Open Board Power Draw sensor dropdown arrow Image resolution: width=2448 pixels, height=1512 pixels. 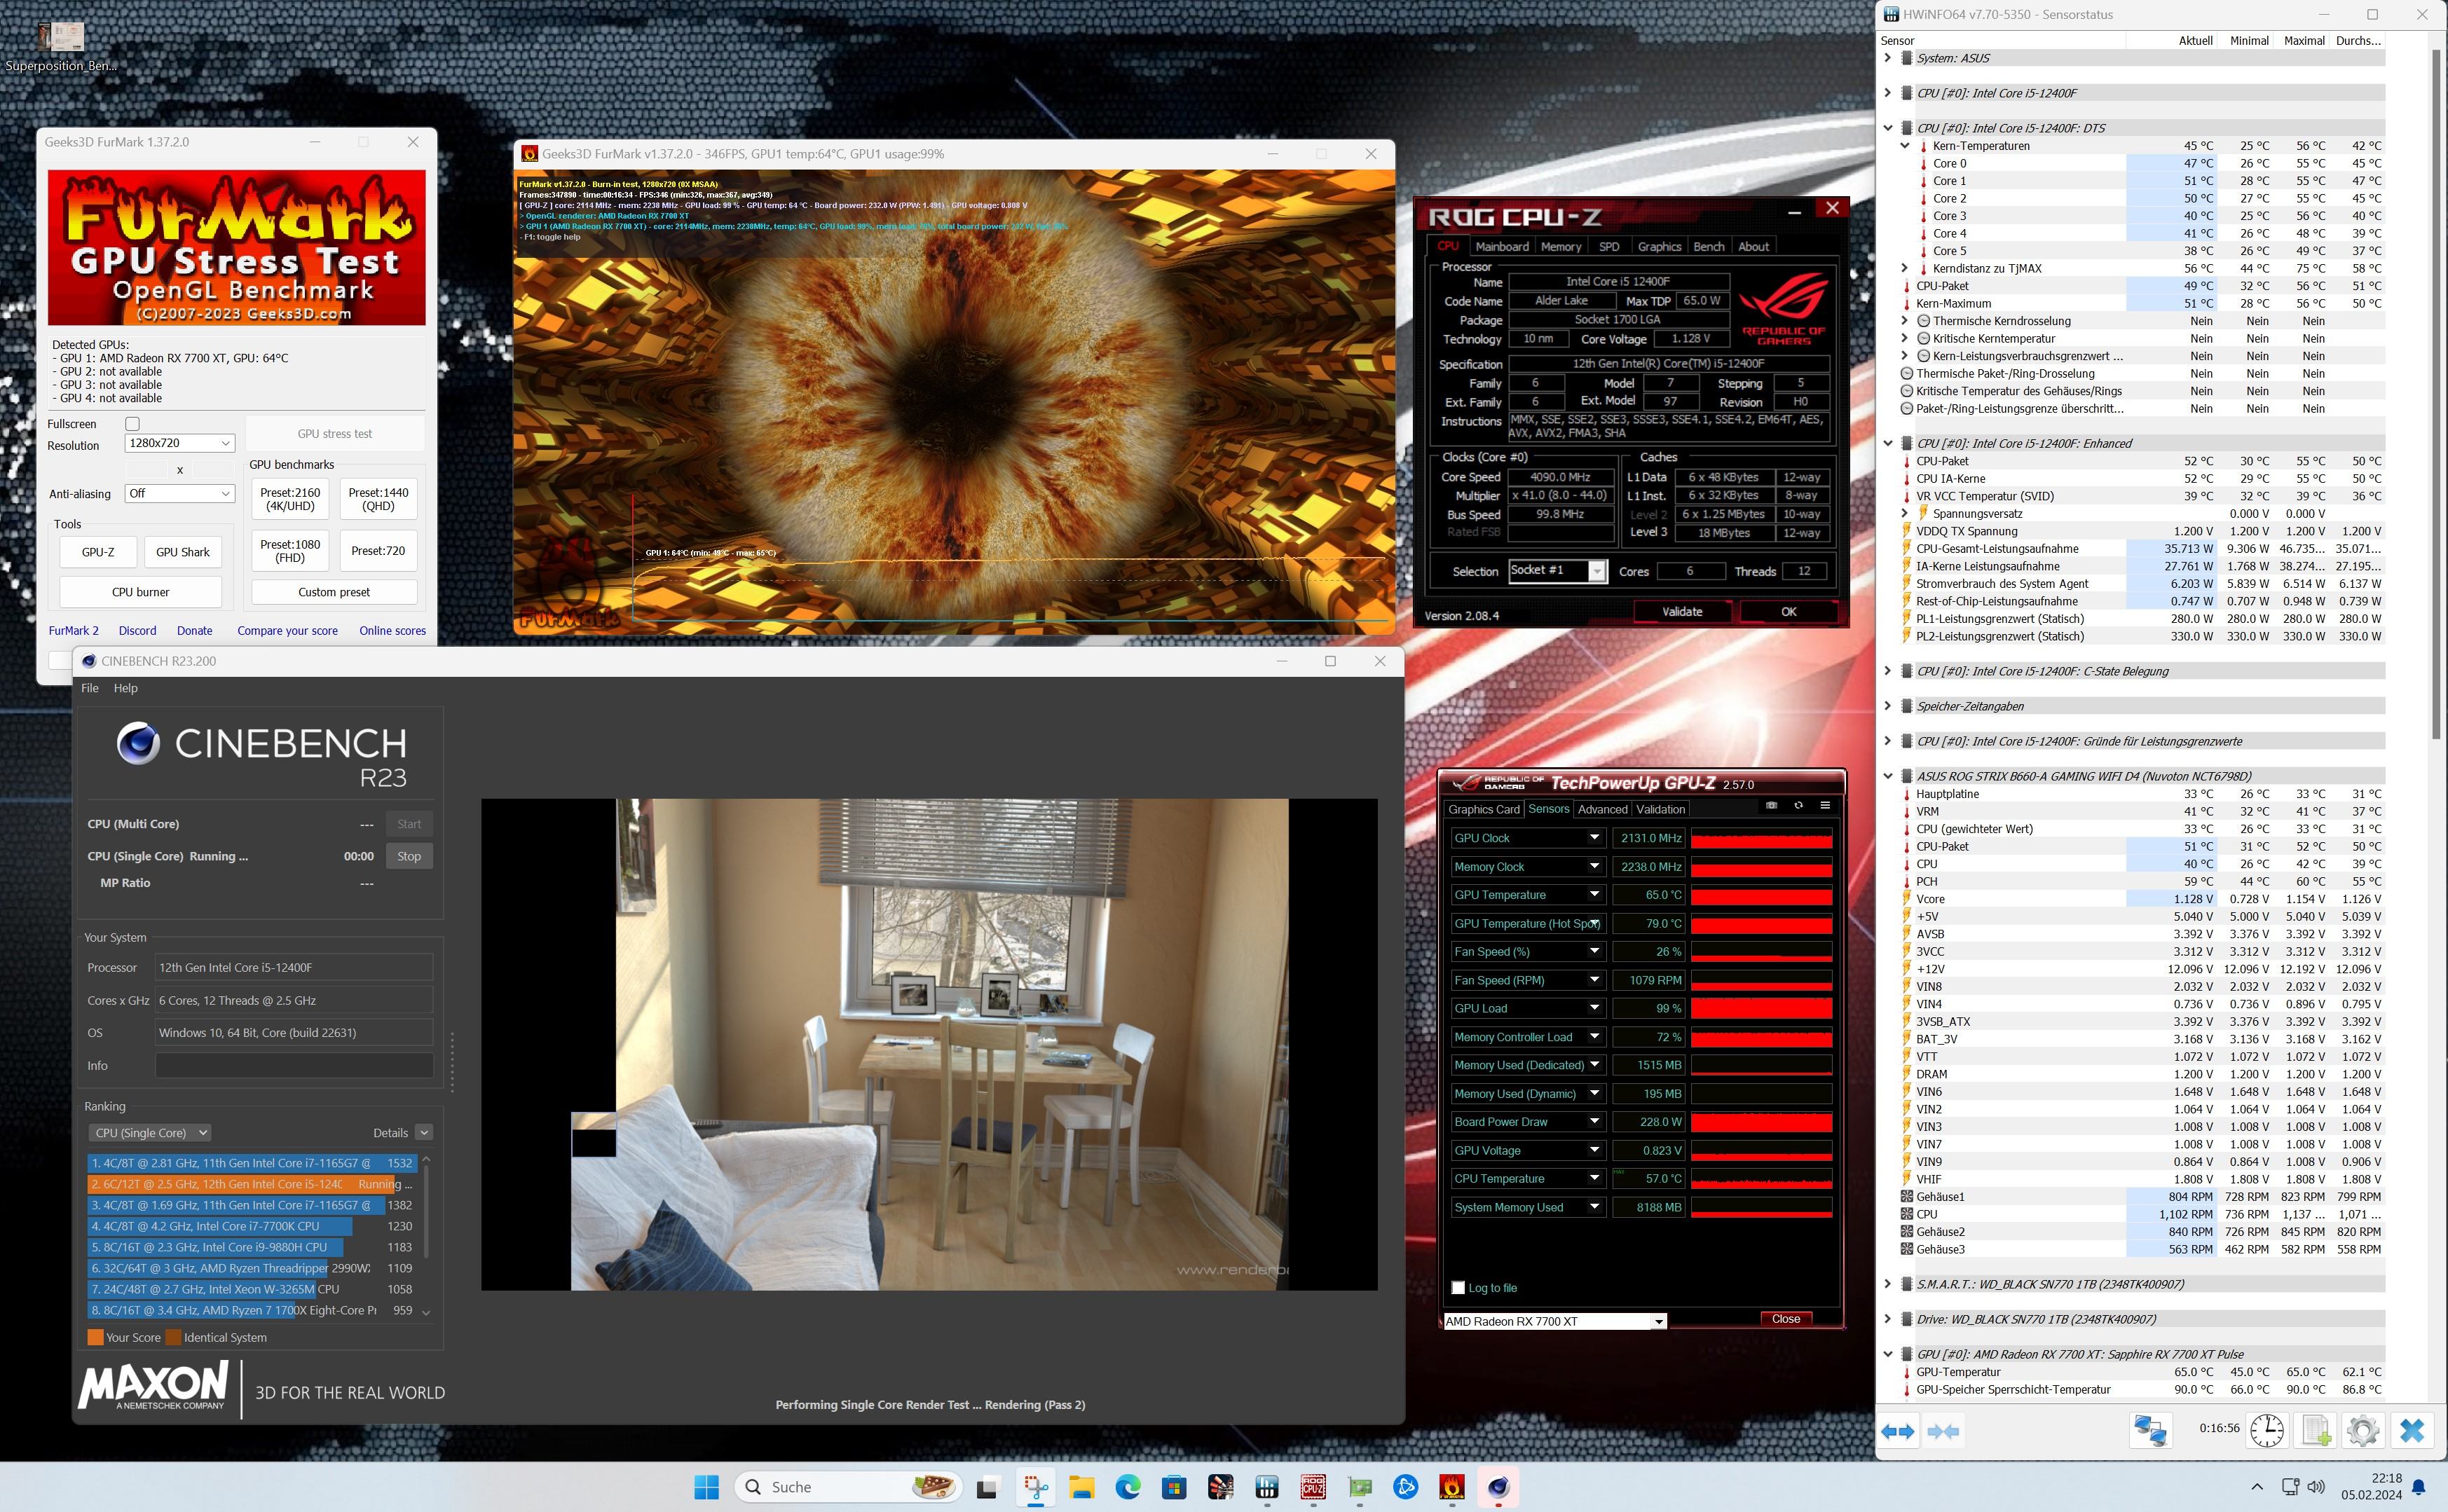tap(1594, 1122)
